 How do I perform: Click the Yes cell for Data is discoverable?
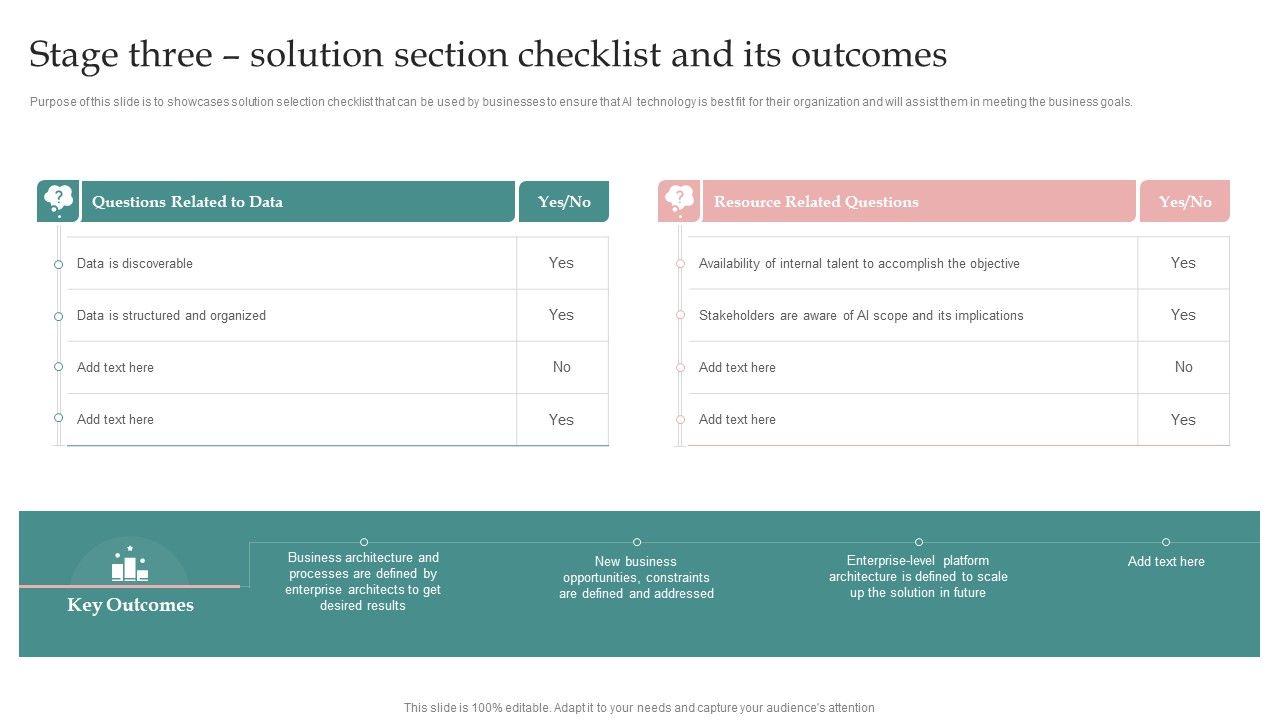(x=561, y=263)
